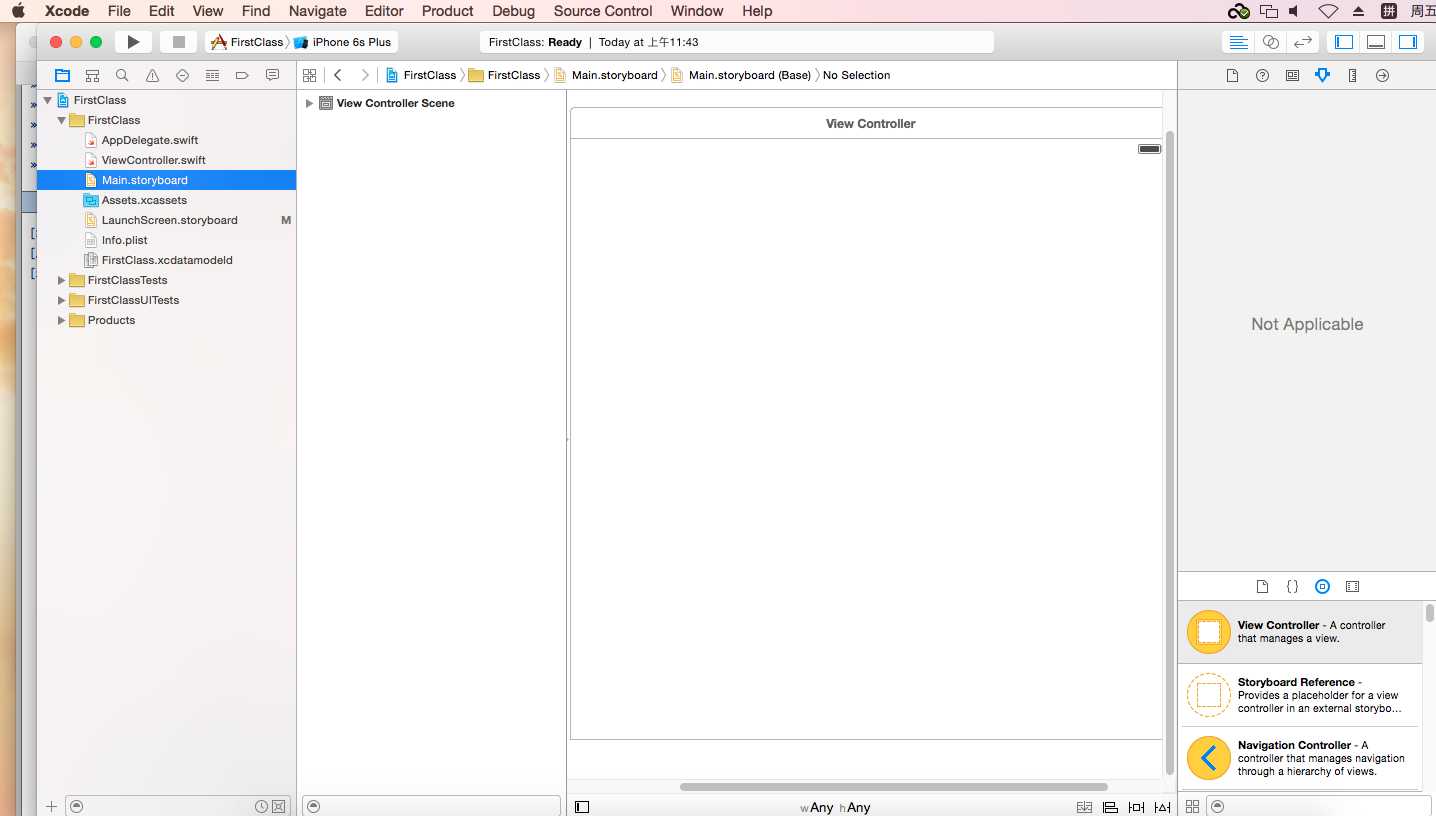Show the Identity inspector
1436x816 pixels.
[x=1292, y=75]
